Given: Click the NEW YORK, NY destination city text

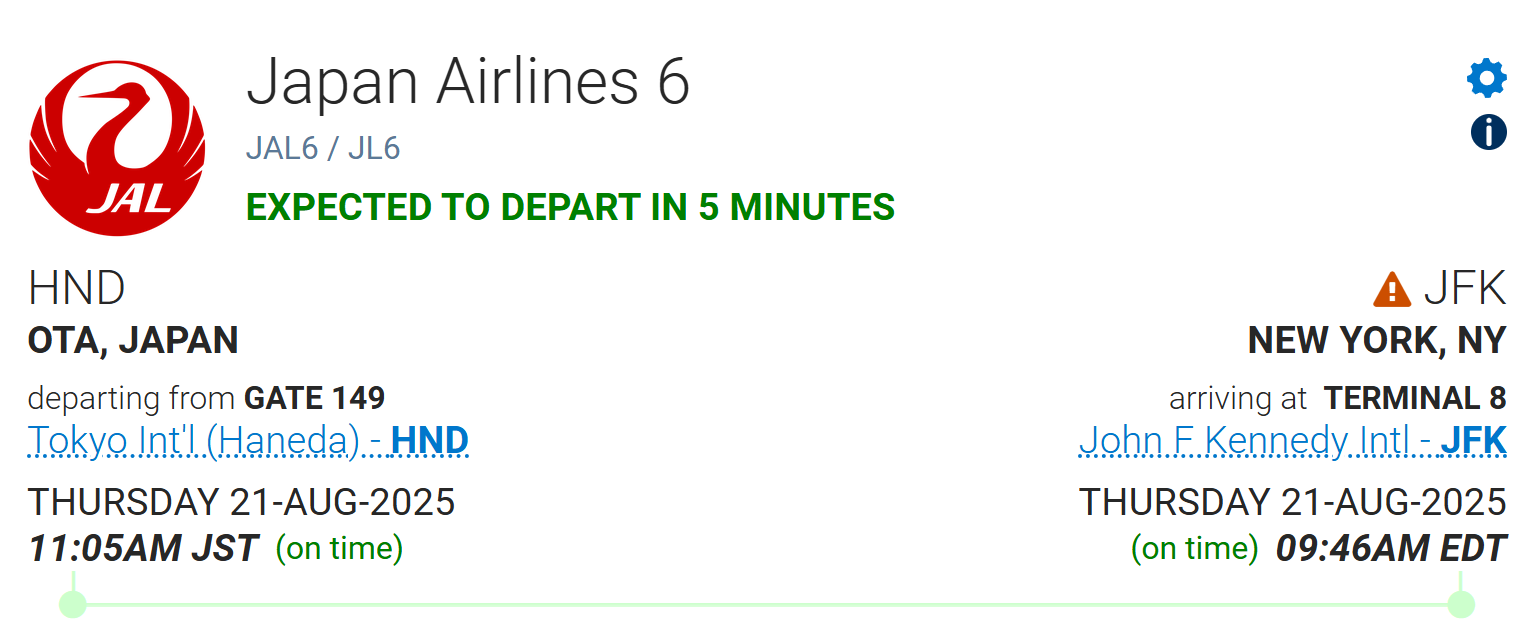Looking at the screenshot, I should tap(1377, 341).
